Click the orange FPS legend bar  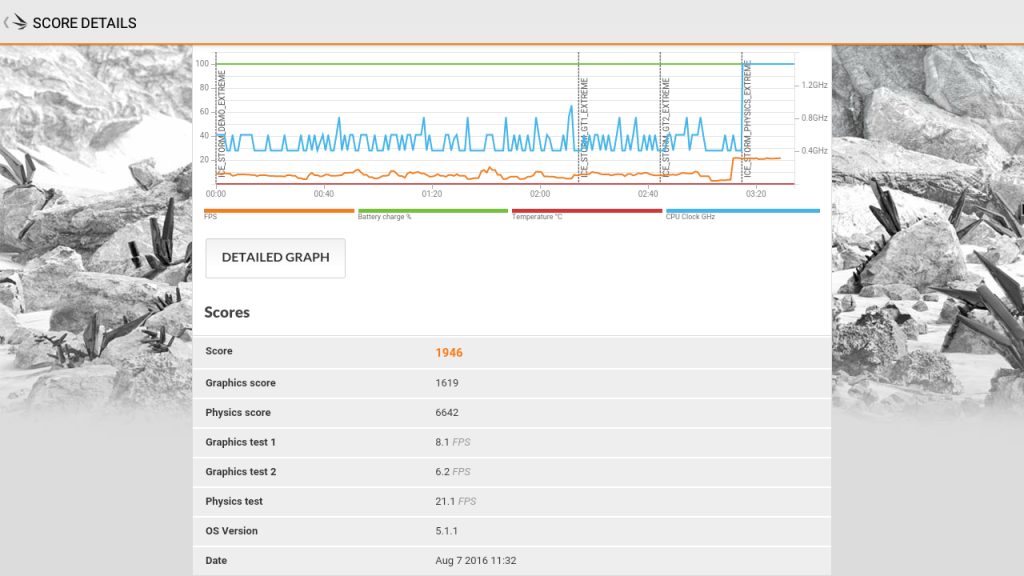279,211
